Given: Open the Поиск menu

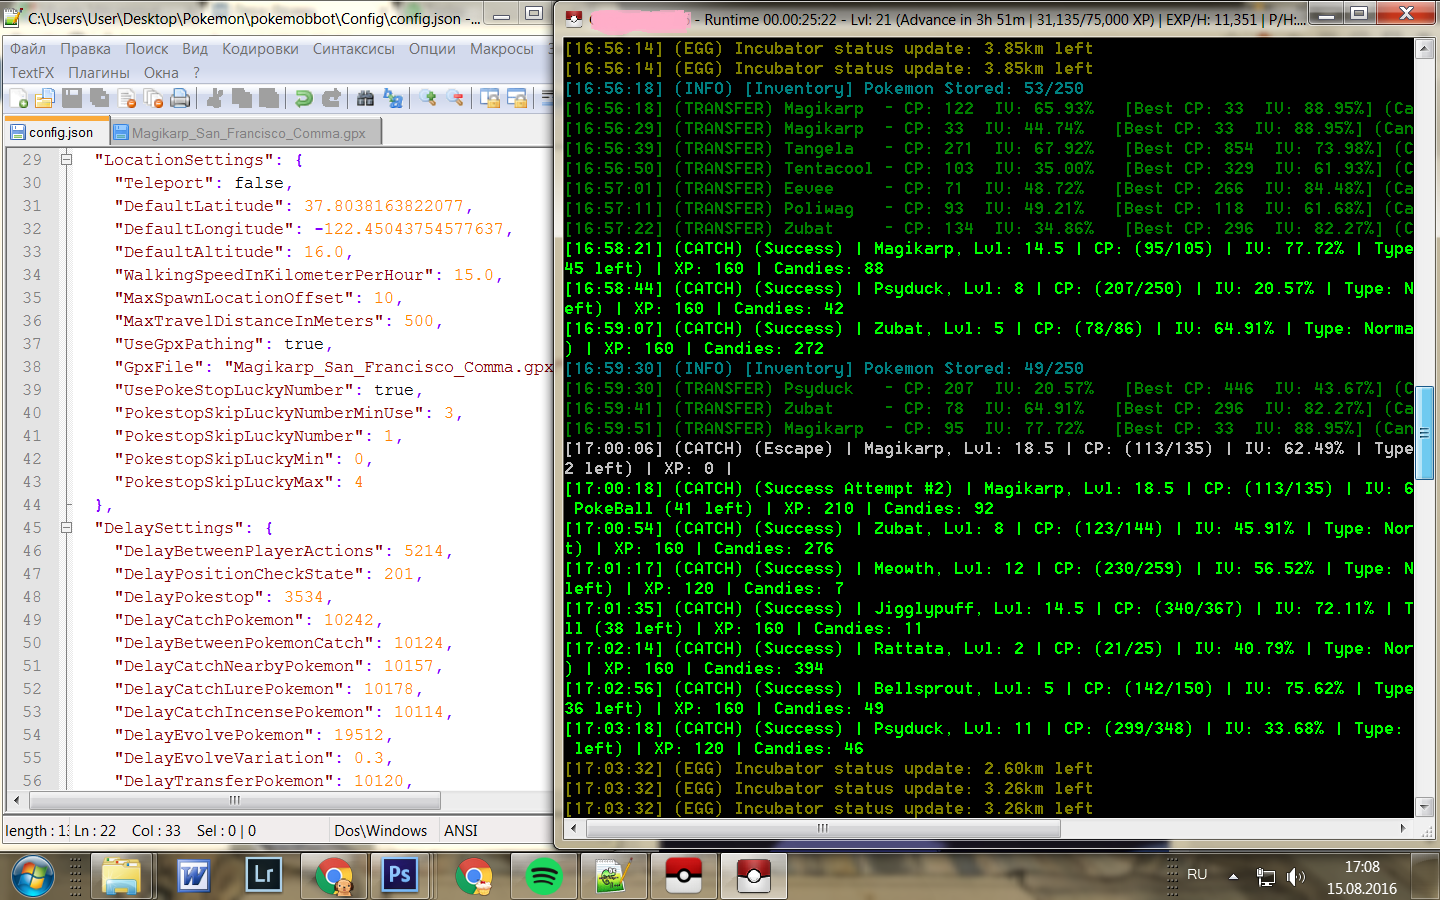Looking at the screenshot, I should (x=147, y=49).
